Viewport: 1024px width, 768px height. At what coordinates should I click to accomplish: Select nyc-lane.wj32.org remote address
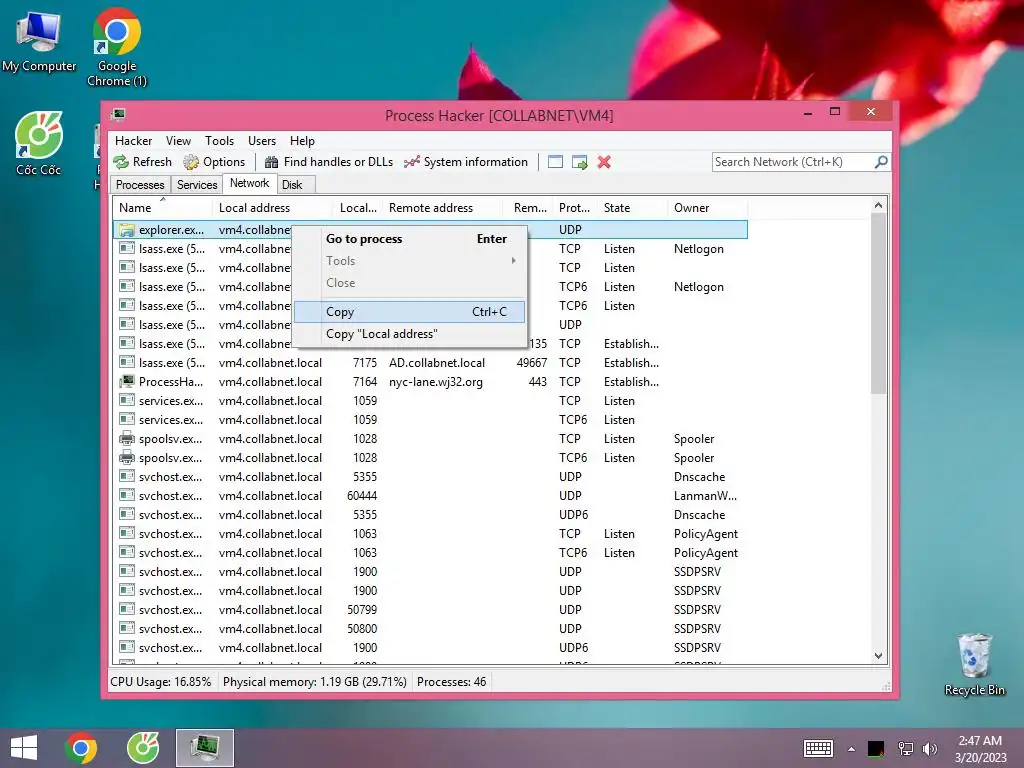click(x=436, y=382)
